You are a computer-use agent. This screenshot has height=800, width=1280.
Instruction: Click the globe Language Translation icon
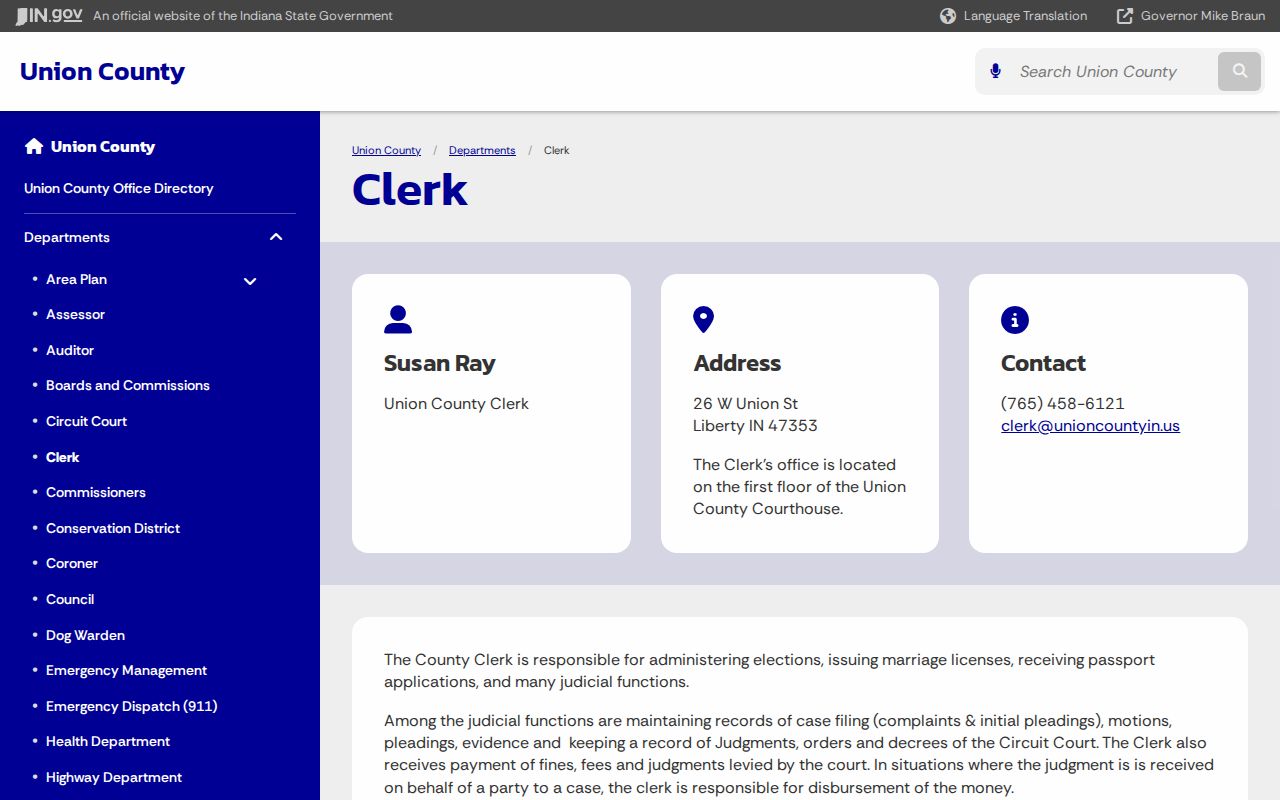[x=948, y=16]
